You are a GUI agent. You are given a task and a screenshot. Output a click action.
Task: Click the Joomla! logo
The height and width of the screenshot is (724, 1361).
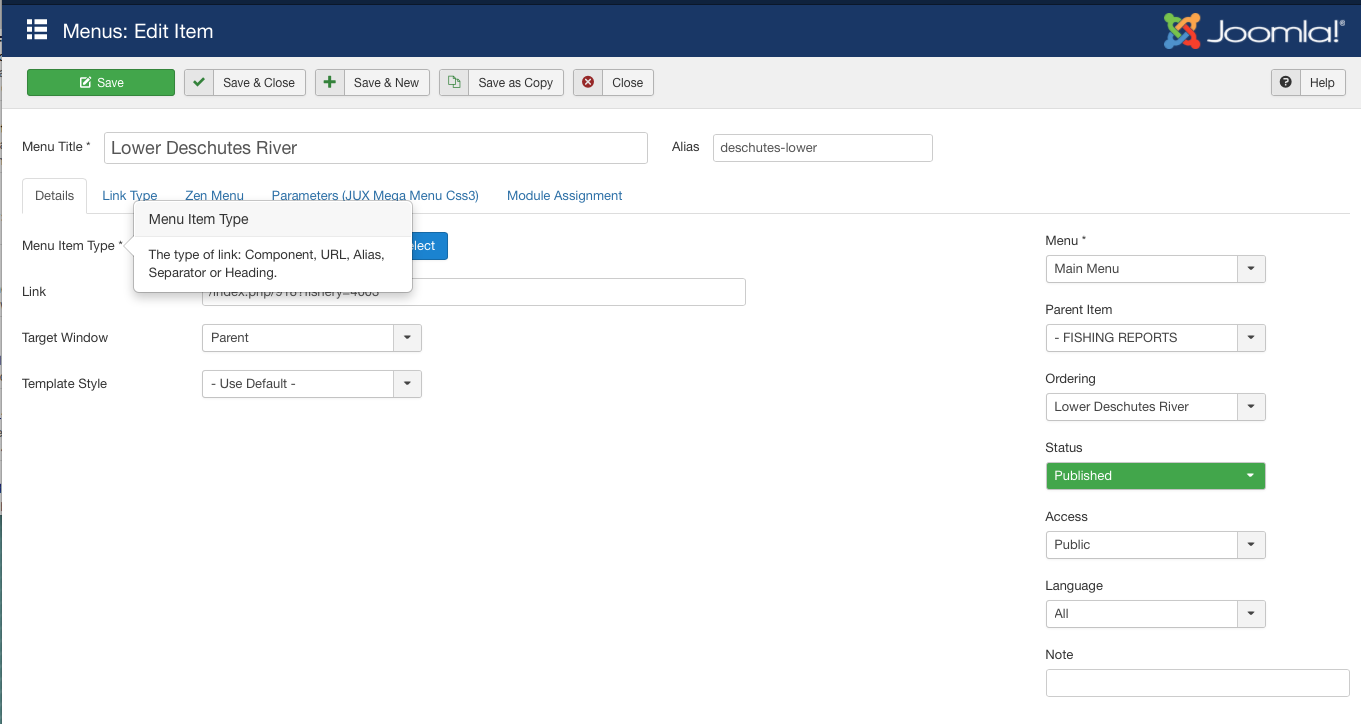click(1254, 31)
